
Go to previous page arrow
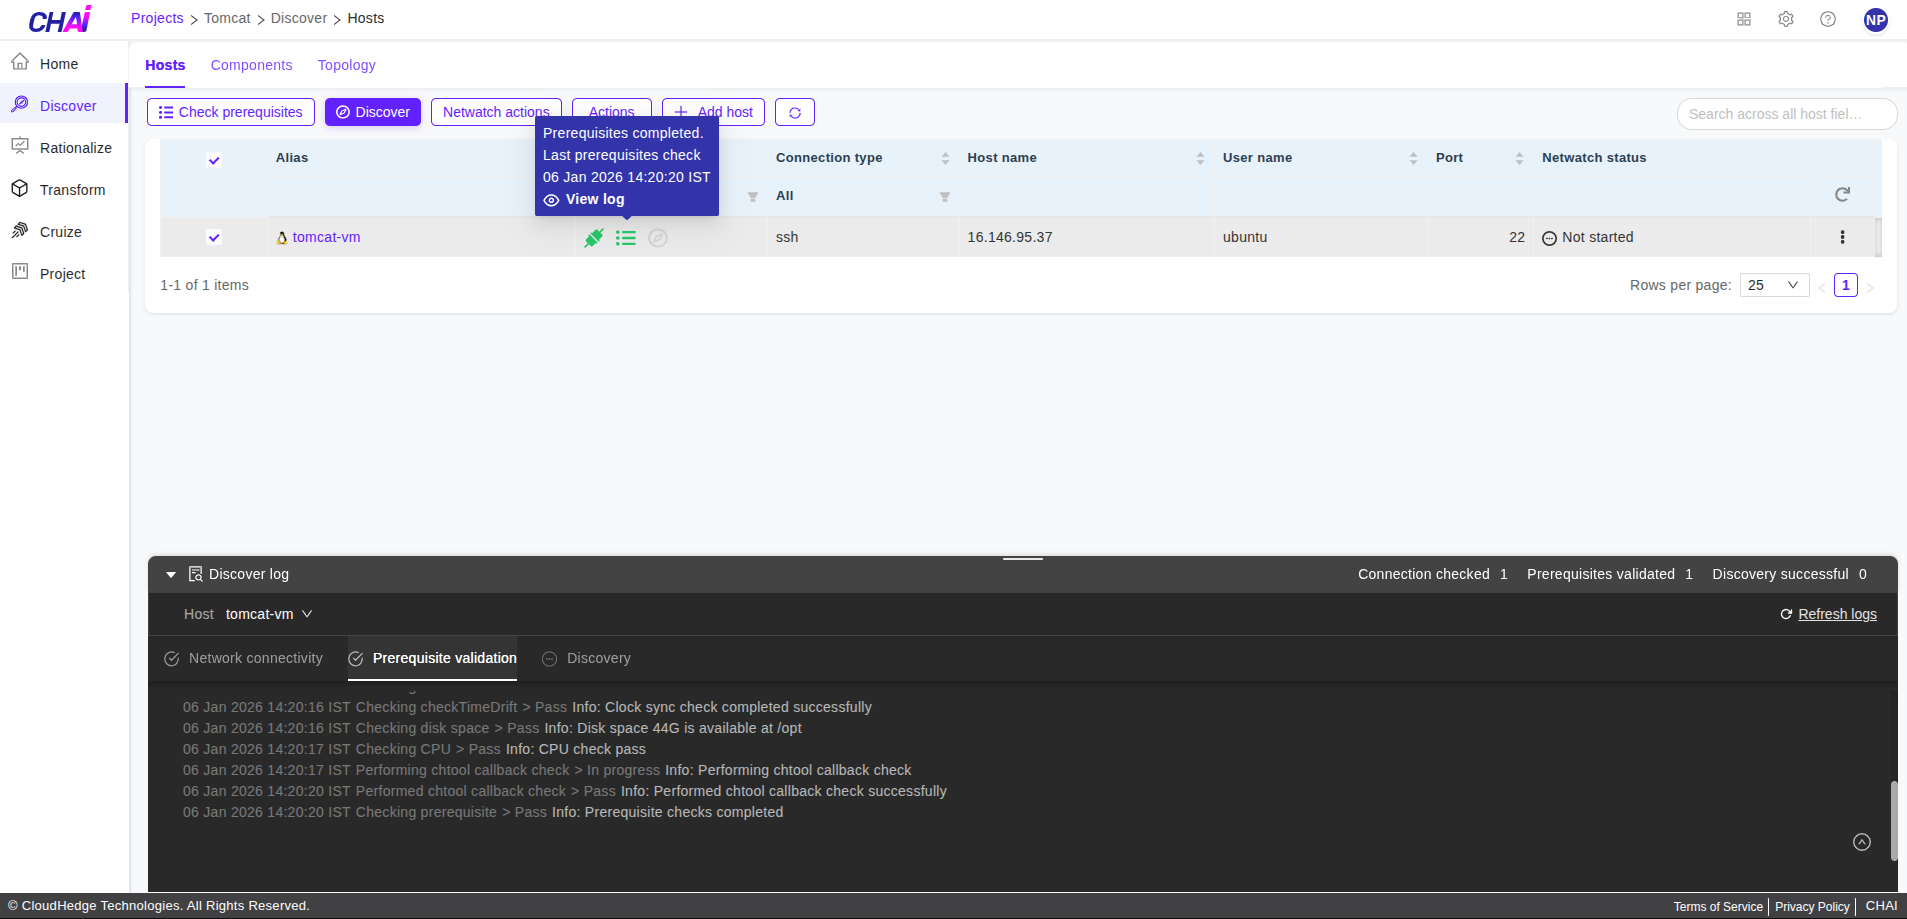[1822, 287]
